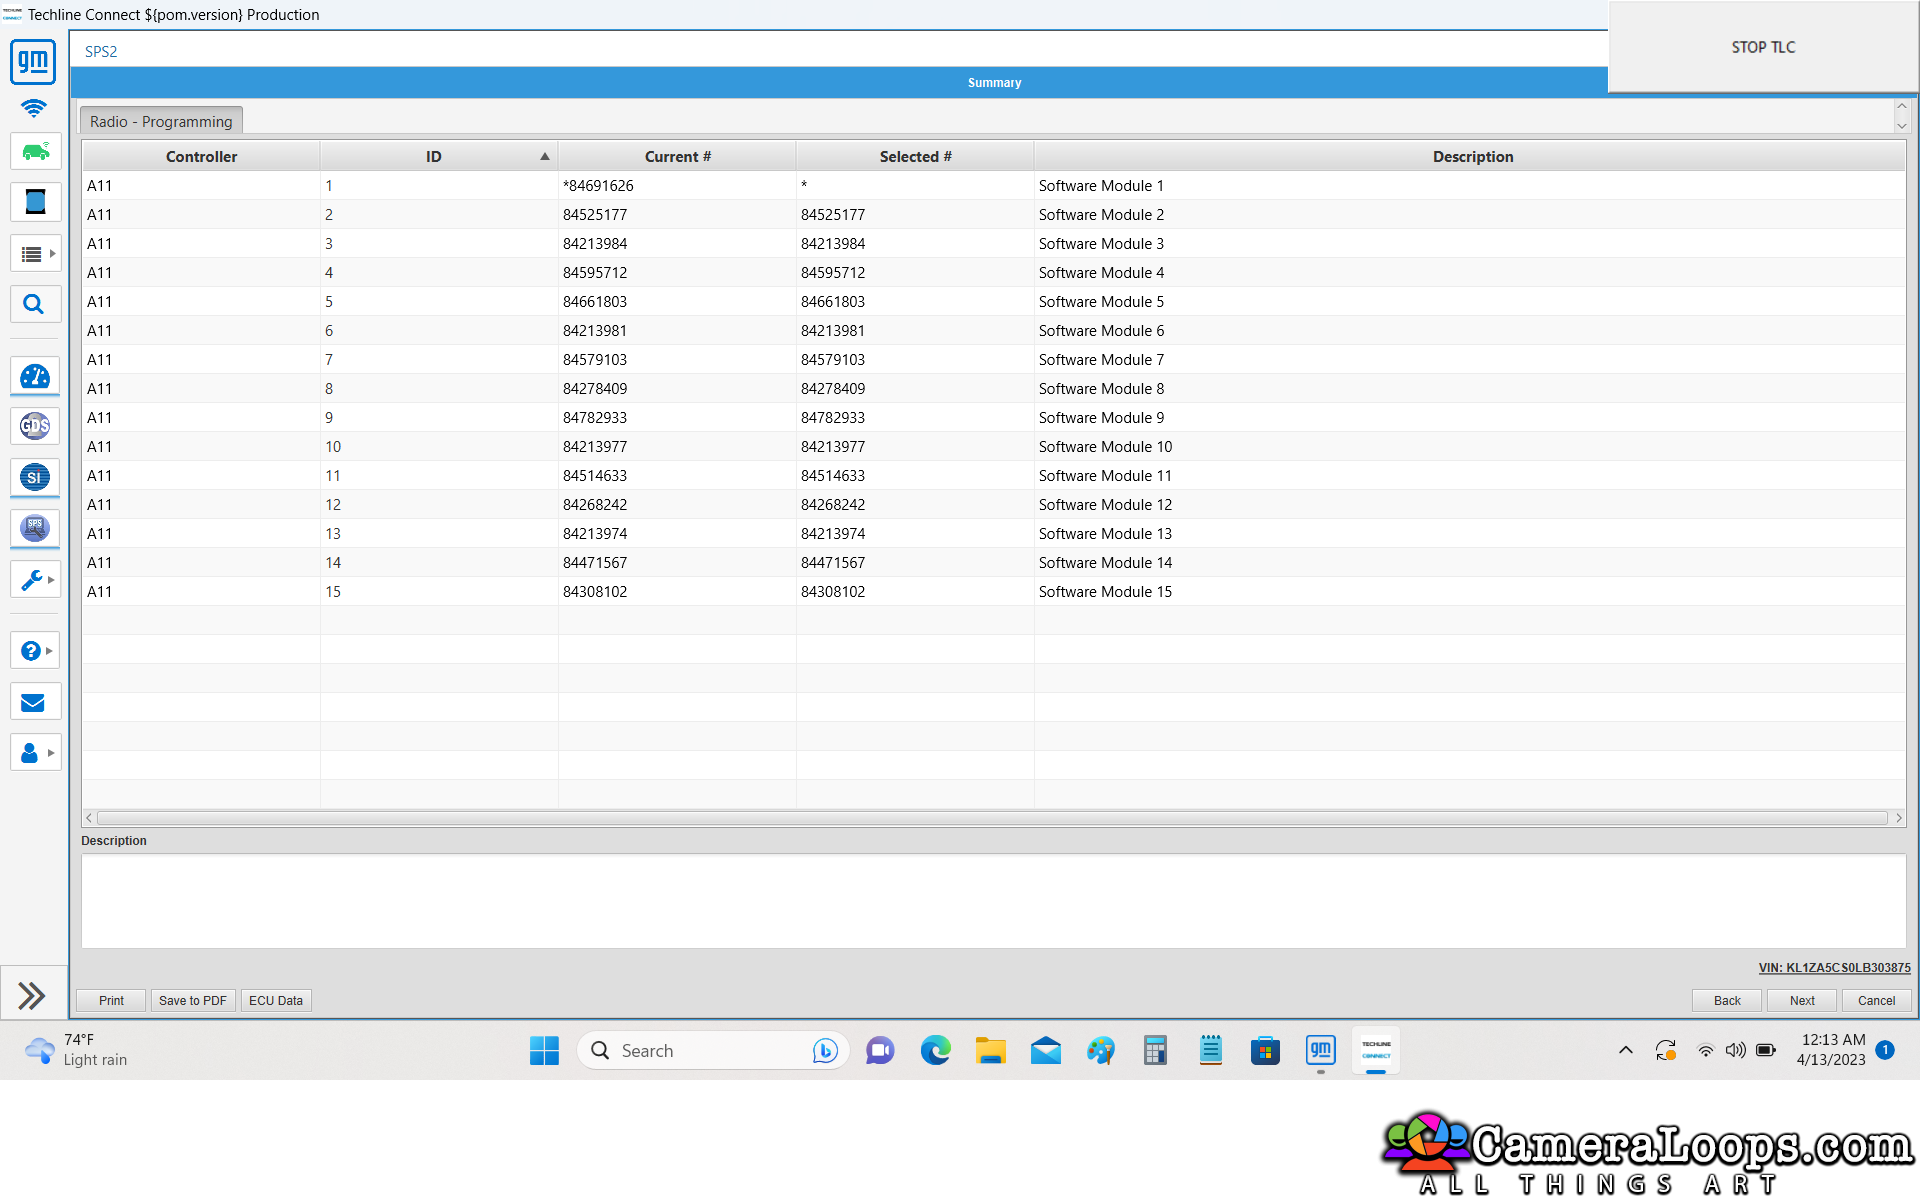Screen dimensions: 1920x1204
Task: Open the VIN link KL1ZA5CS0LB303875
Action: 1833,968
